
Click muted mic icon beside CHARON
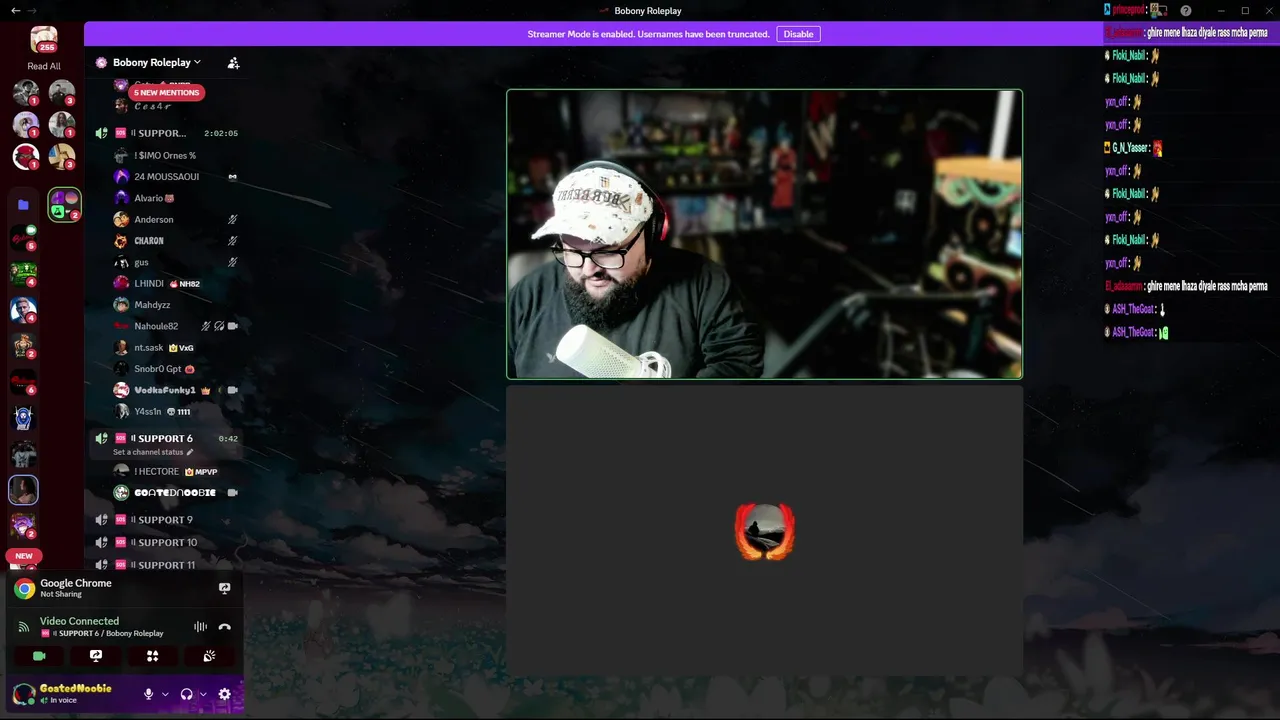tap(232, 241)
